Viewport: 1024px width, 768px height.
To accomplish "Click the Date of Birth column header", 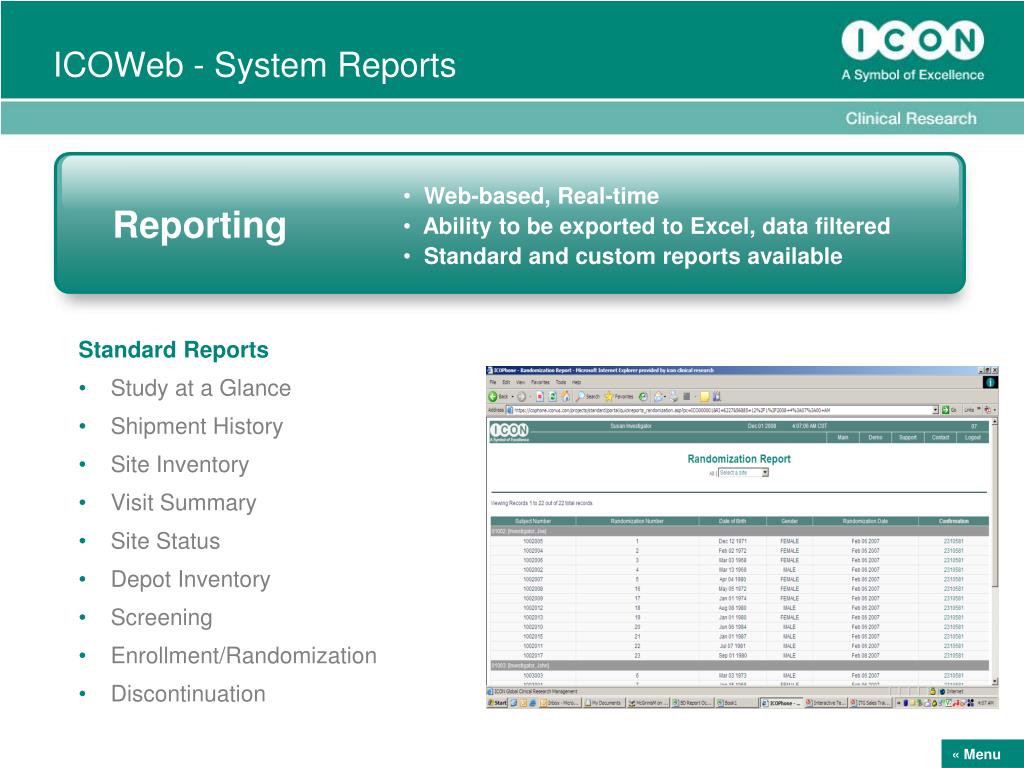I will pyautogui.click(x=732, y=521).
